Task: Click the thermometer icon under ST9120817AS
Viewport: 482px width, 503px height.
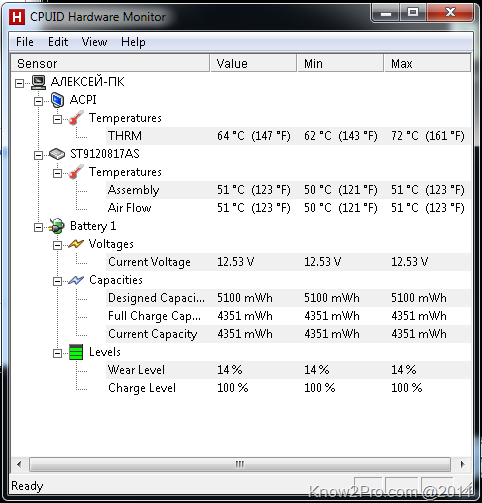Action: coord(76,172)
